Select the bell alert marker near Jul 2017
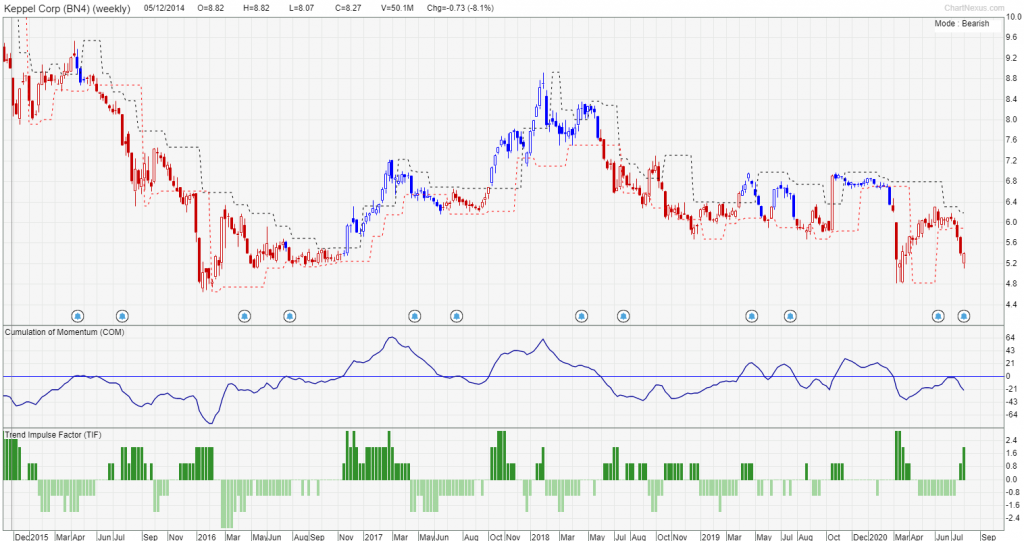The image size is (1024, 541). click(456, 316)
